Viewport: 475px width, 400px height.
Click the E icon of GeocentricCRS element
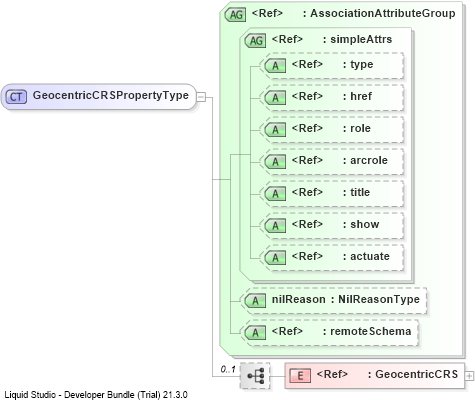pos(300,376)
